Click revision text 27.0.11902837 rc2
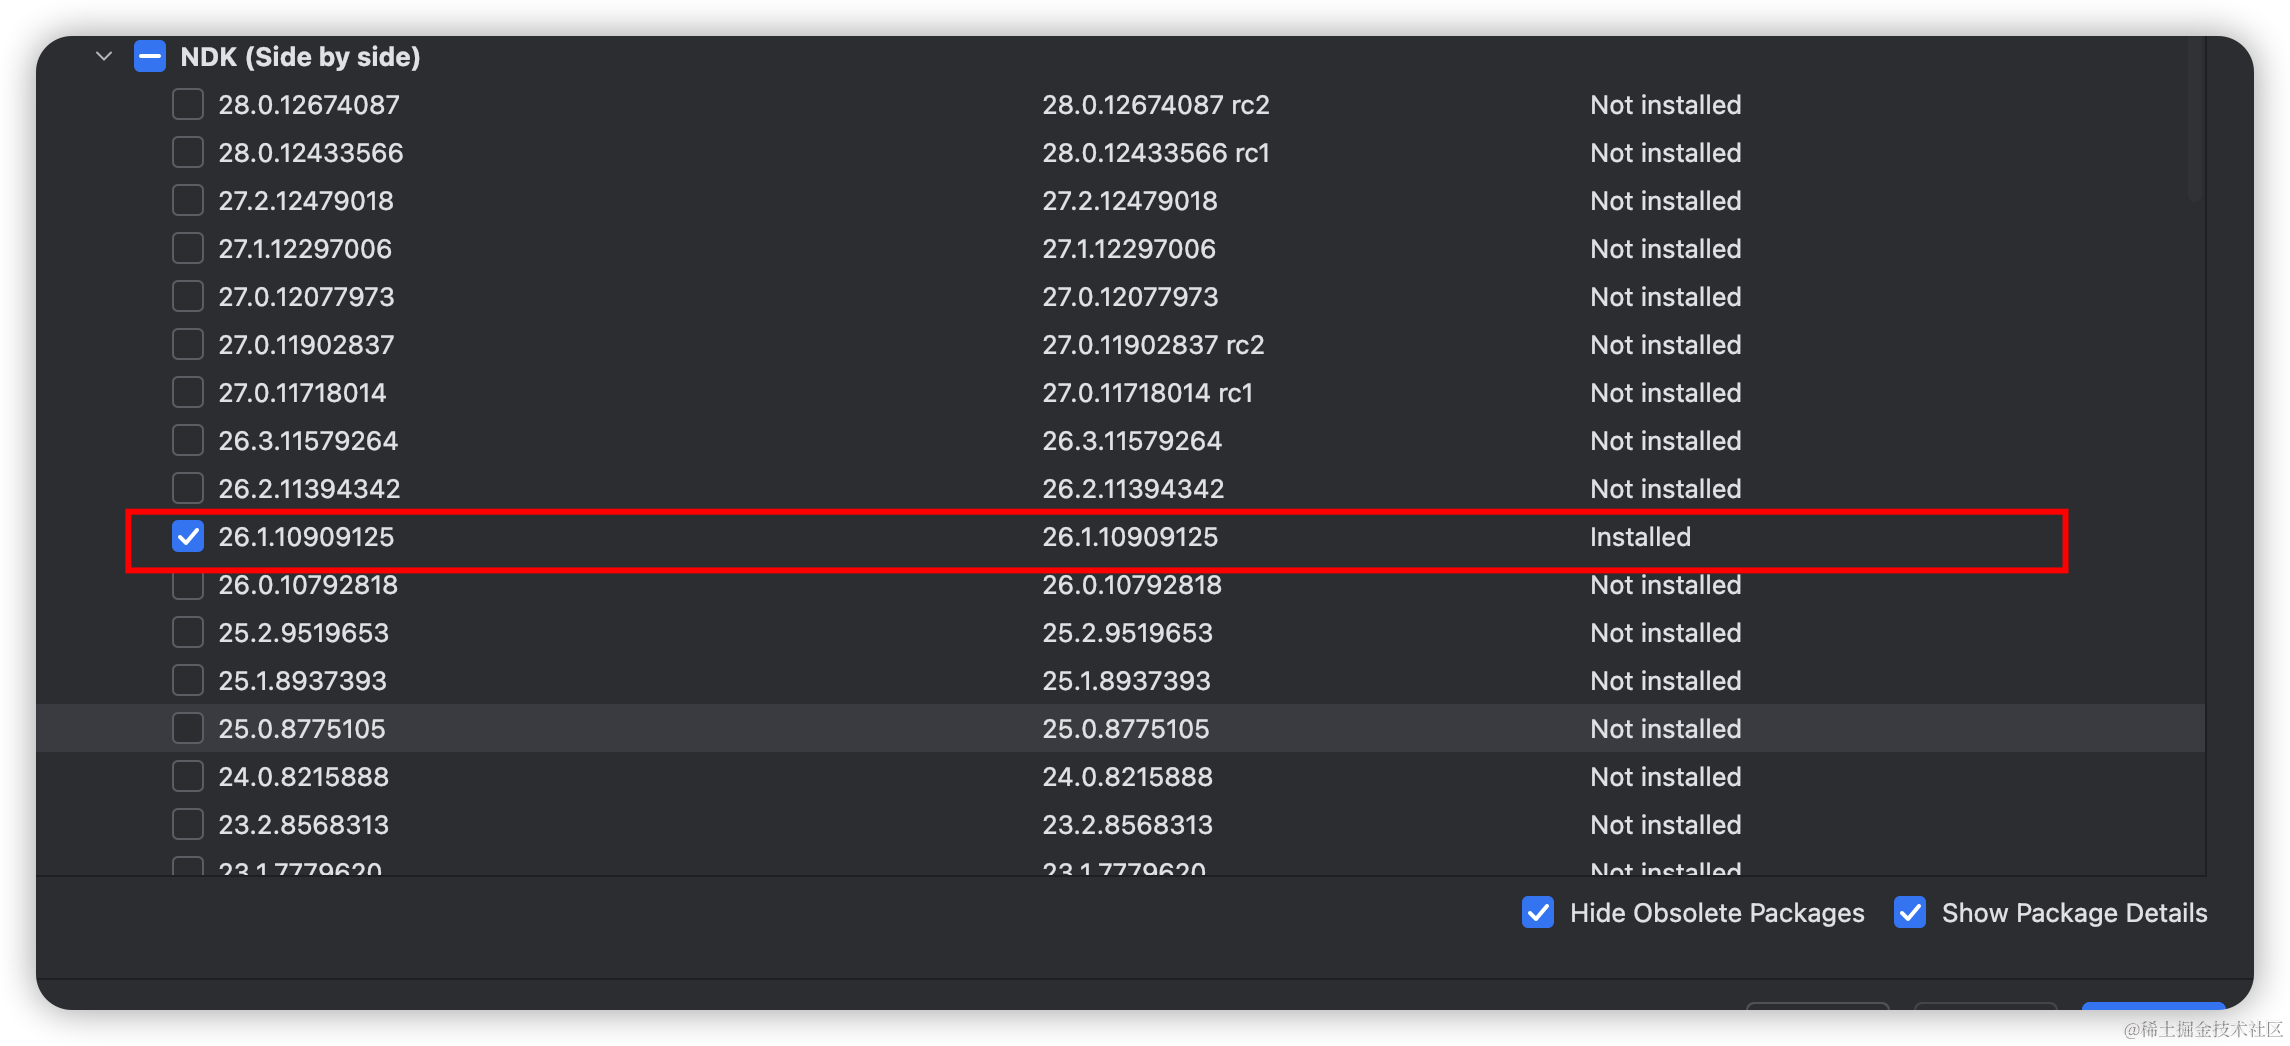The height and width of the screenshot is (1046, 2290). tap(1153, 345)
